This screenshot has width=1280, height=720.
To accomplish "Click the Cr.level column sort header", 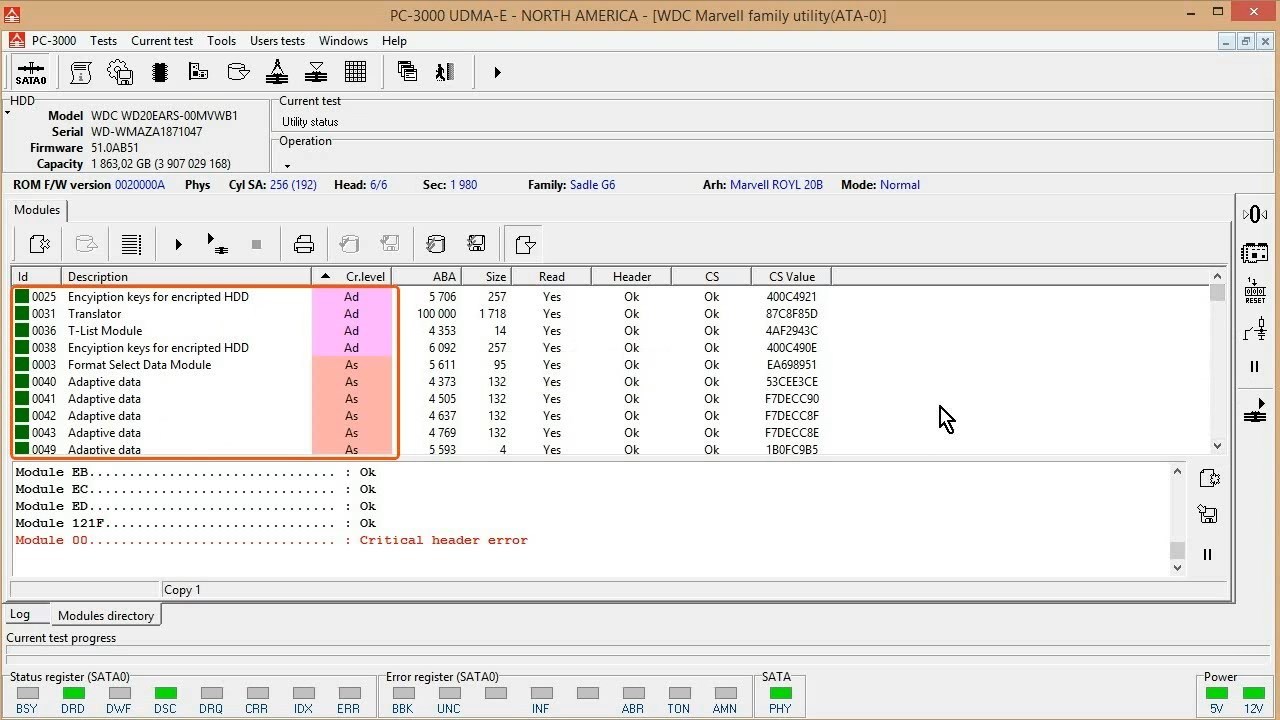I will 351,277.
